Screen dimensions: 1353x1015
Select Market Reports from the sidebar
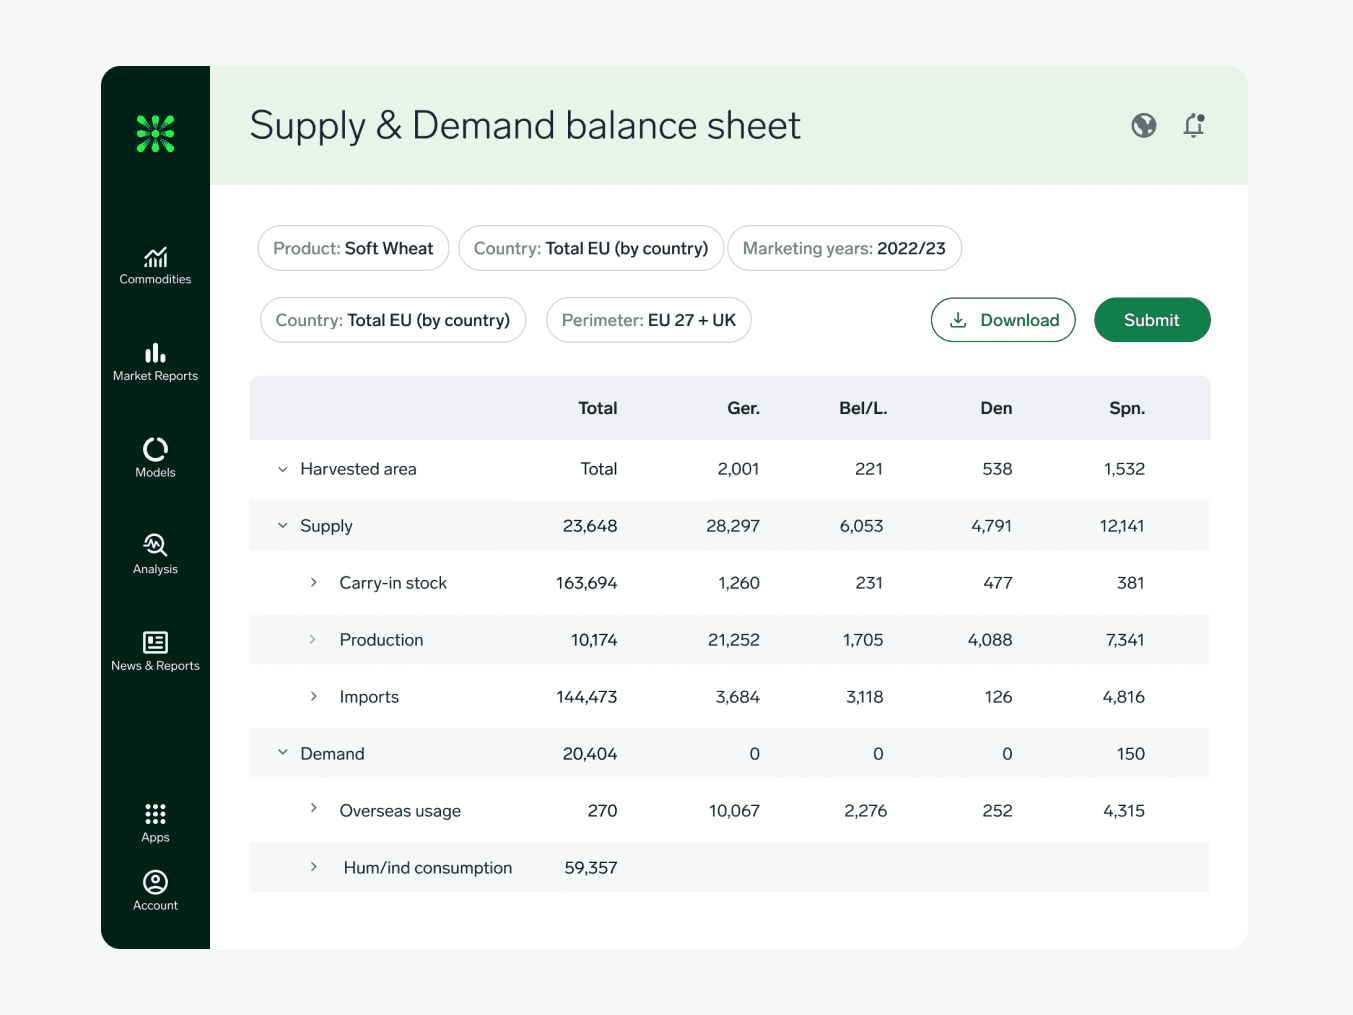tap(155, 360)
